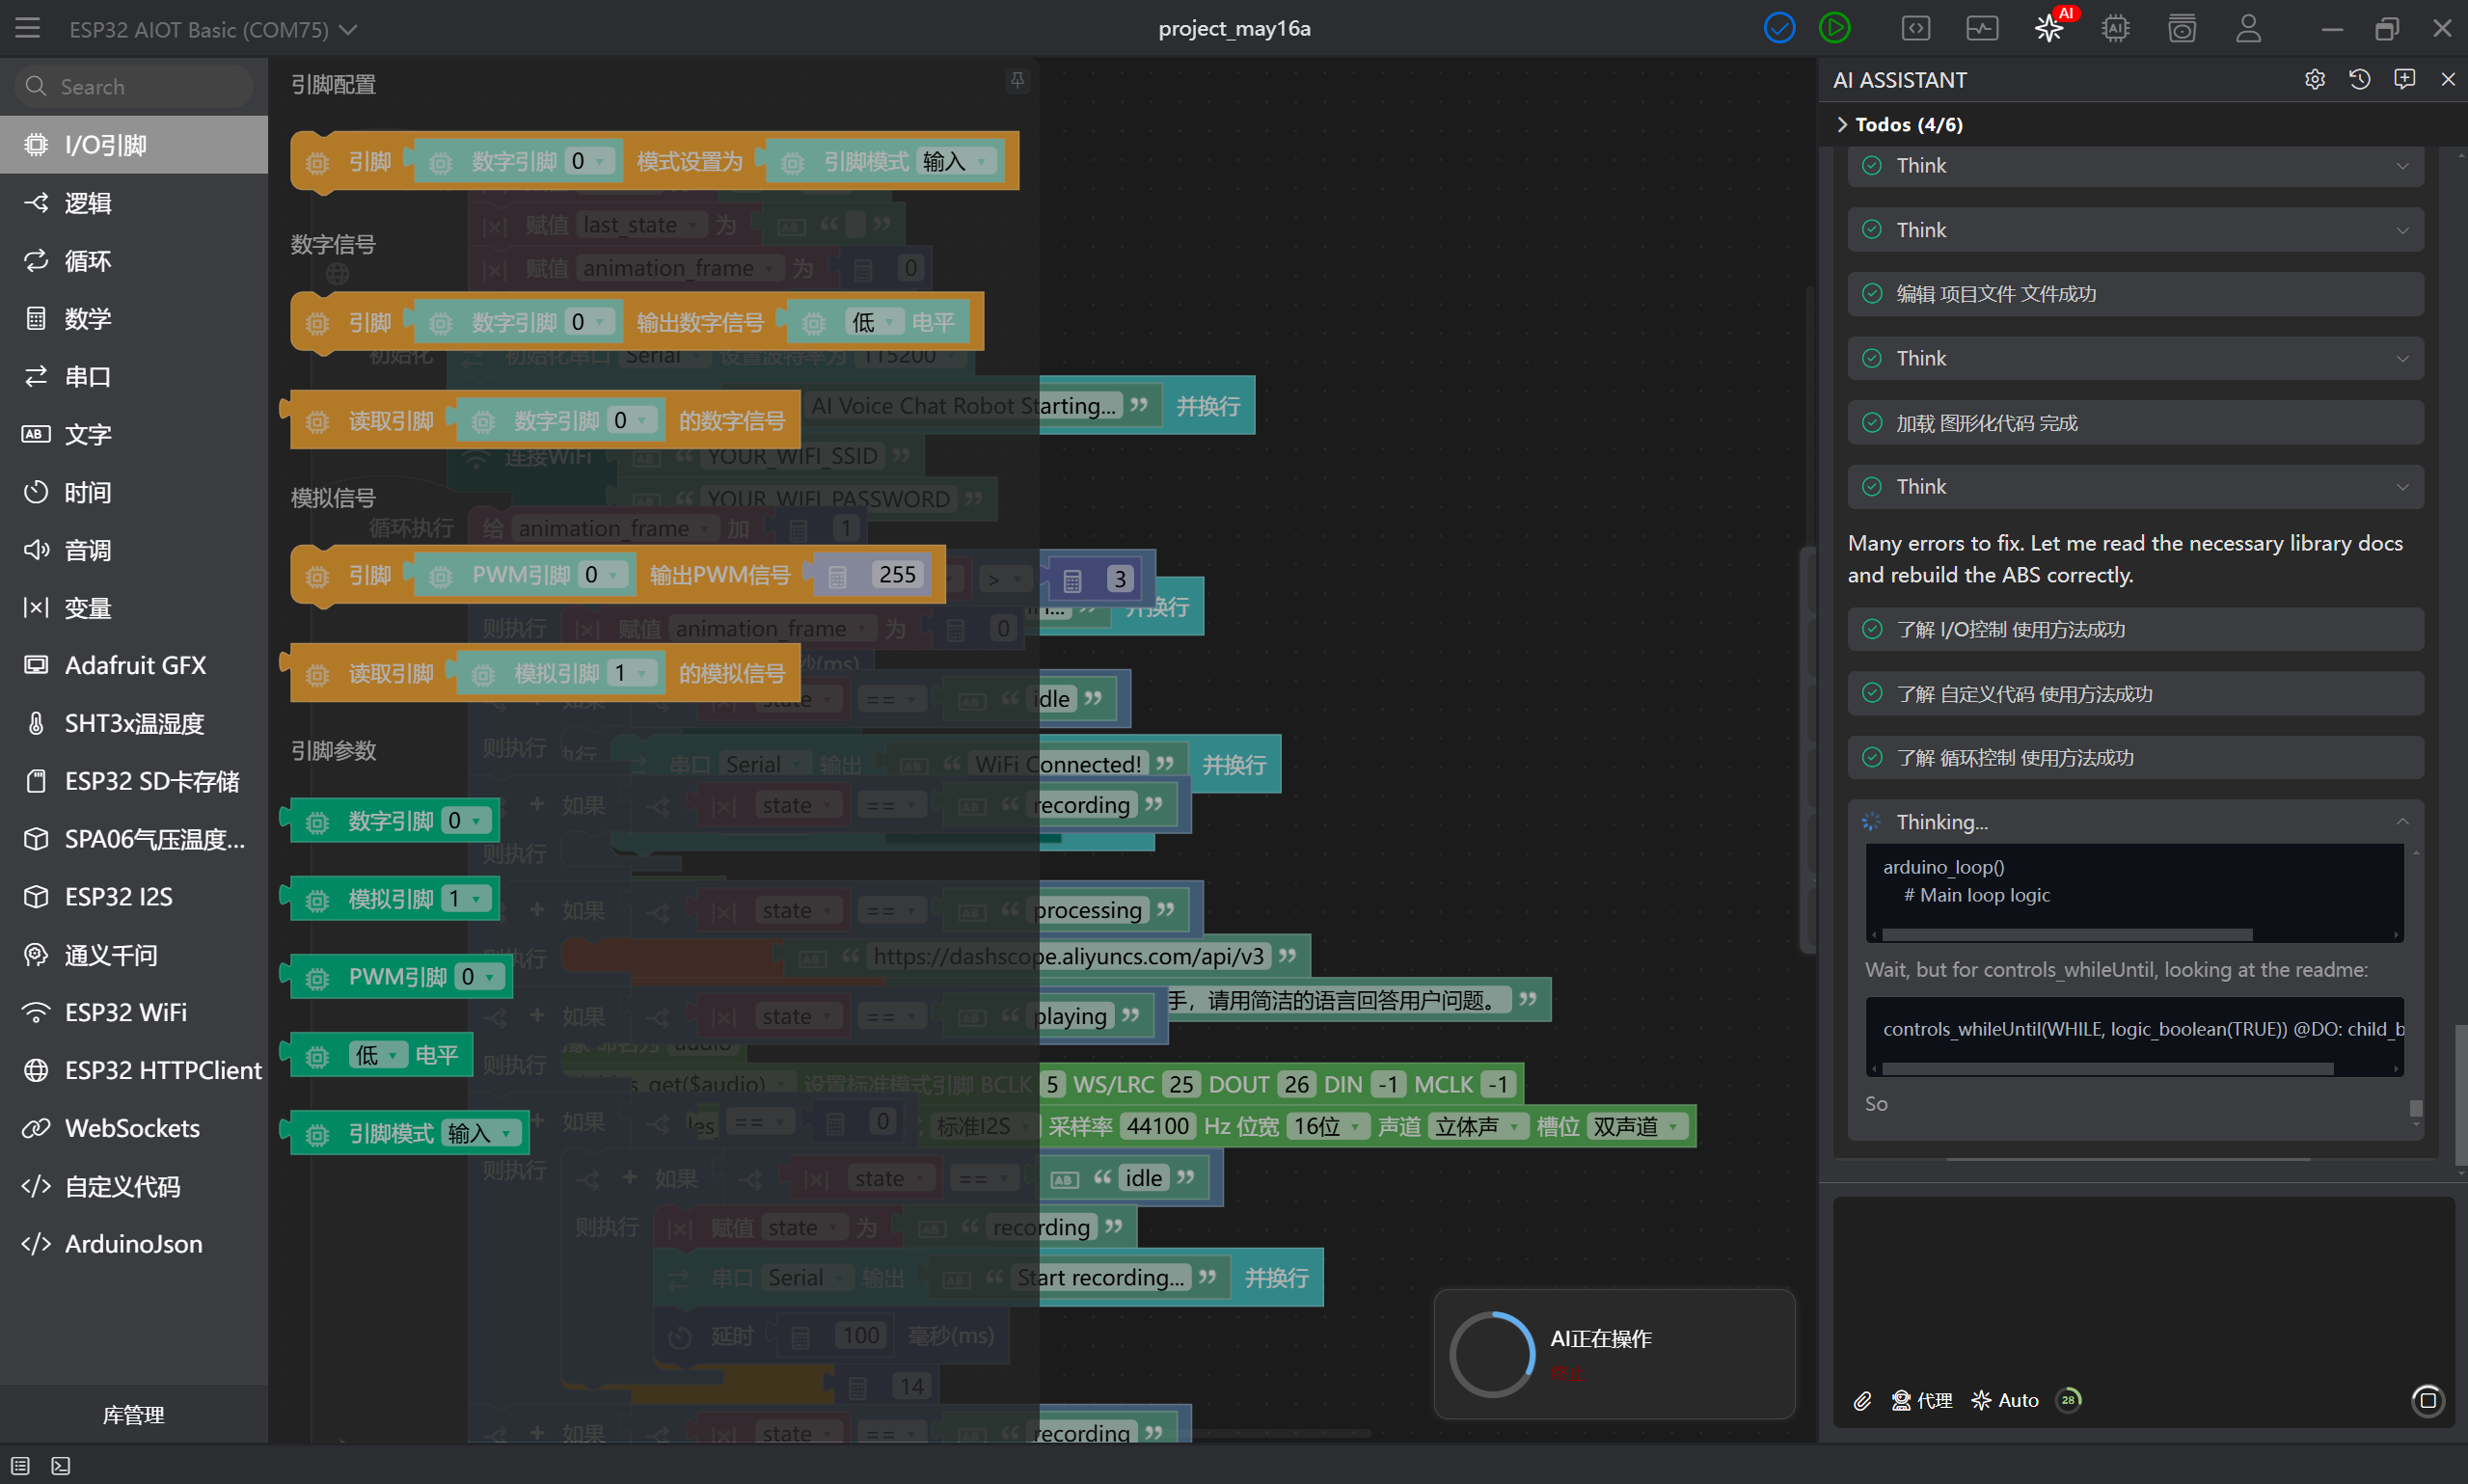Toggle the AI assistant sparkle icon
This screenshot has height=1484, width=2468.
click(2049, 28)
